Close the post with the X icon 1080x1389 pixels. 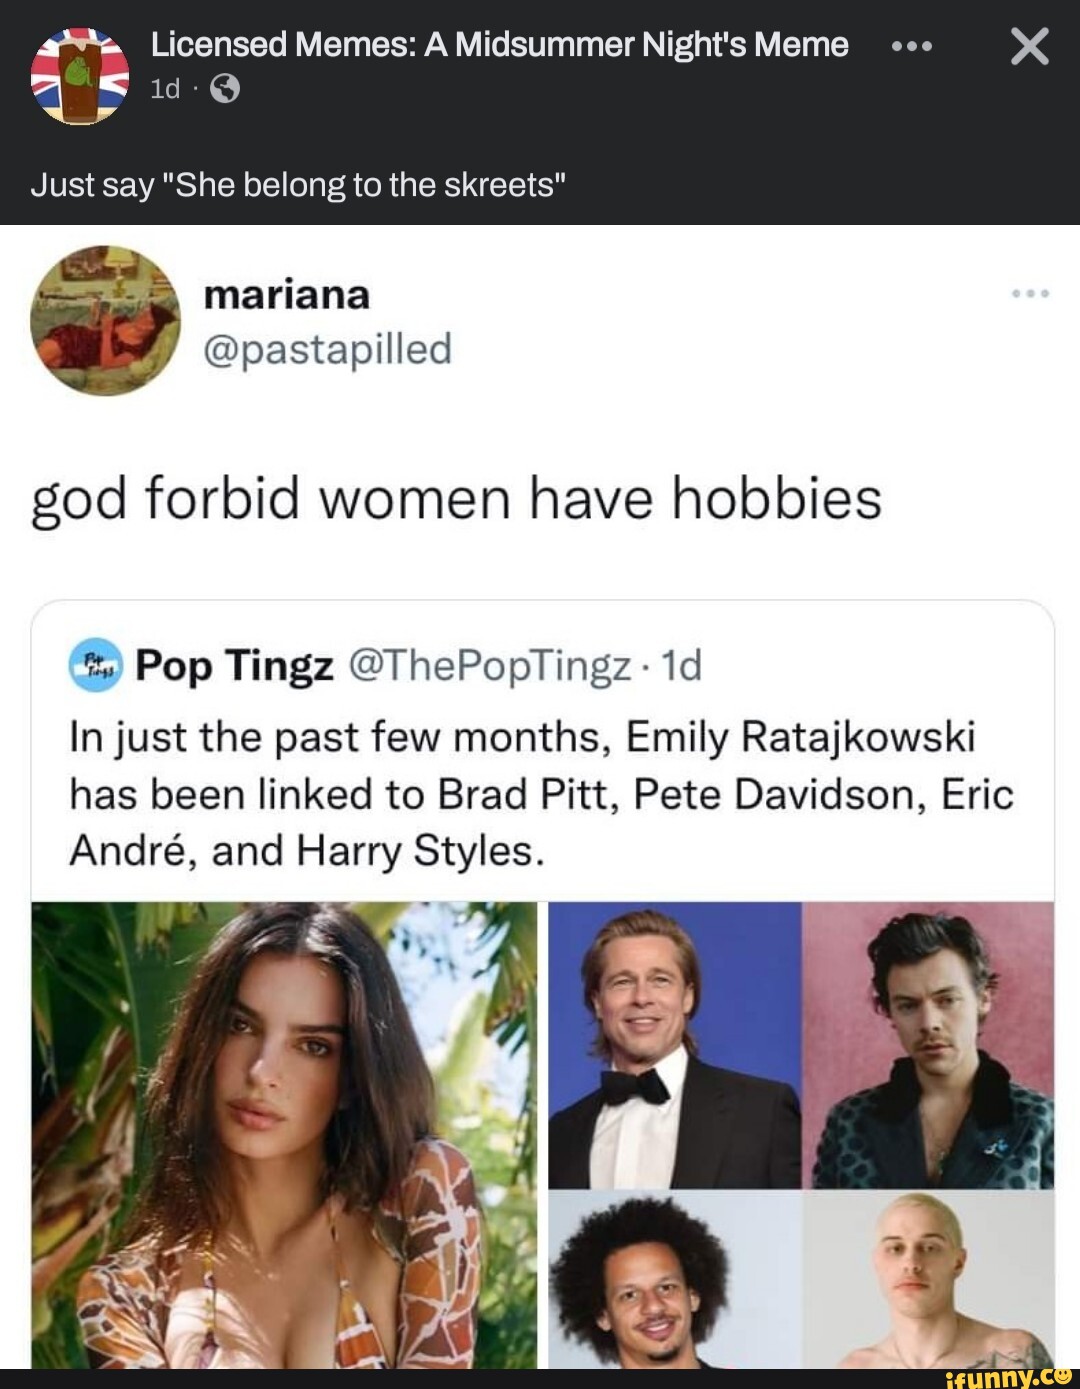click(x=1029, y=47)
